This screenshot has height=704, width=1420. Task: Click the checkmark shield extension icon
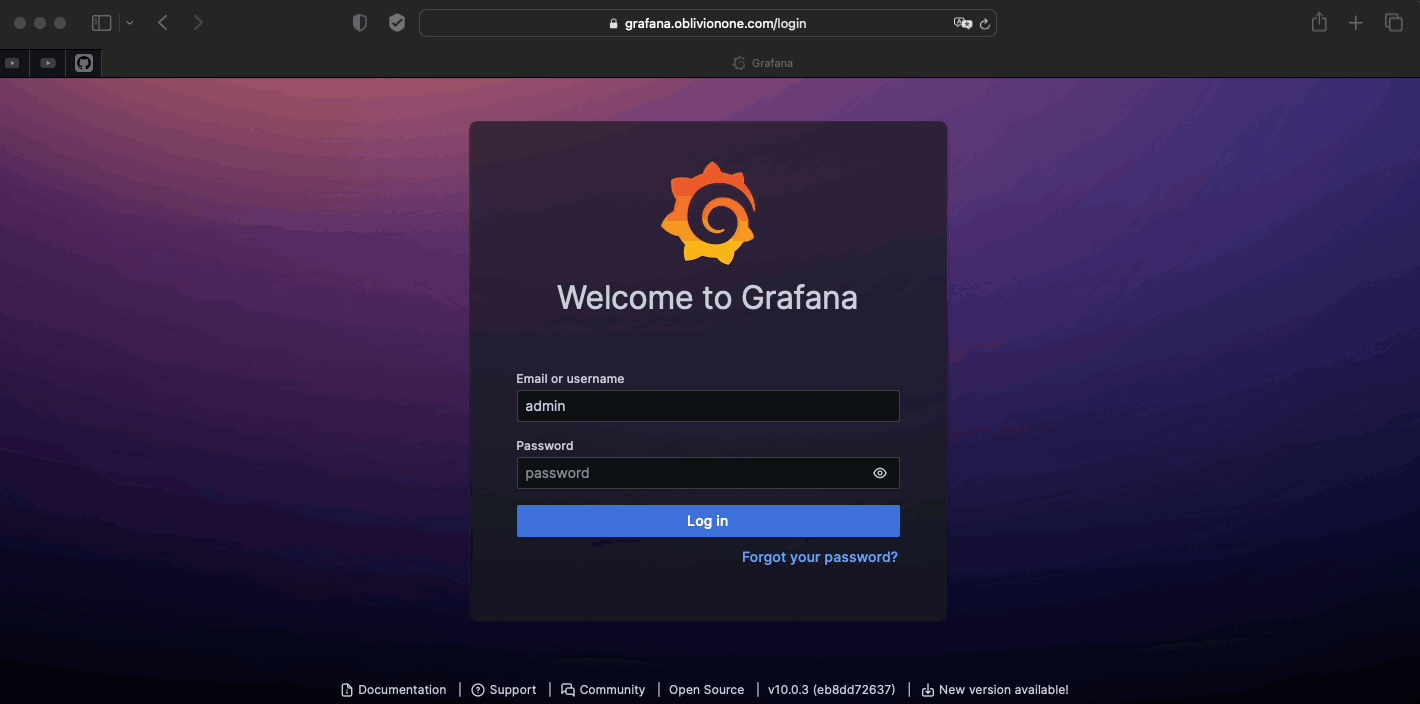click(x=397, y=23)
